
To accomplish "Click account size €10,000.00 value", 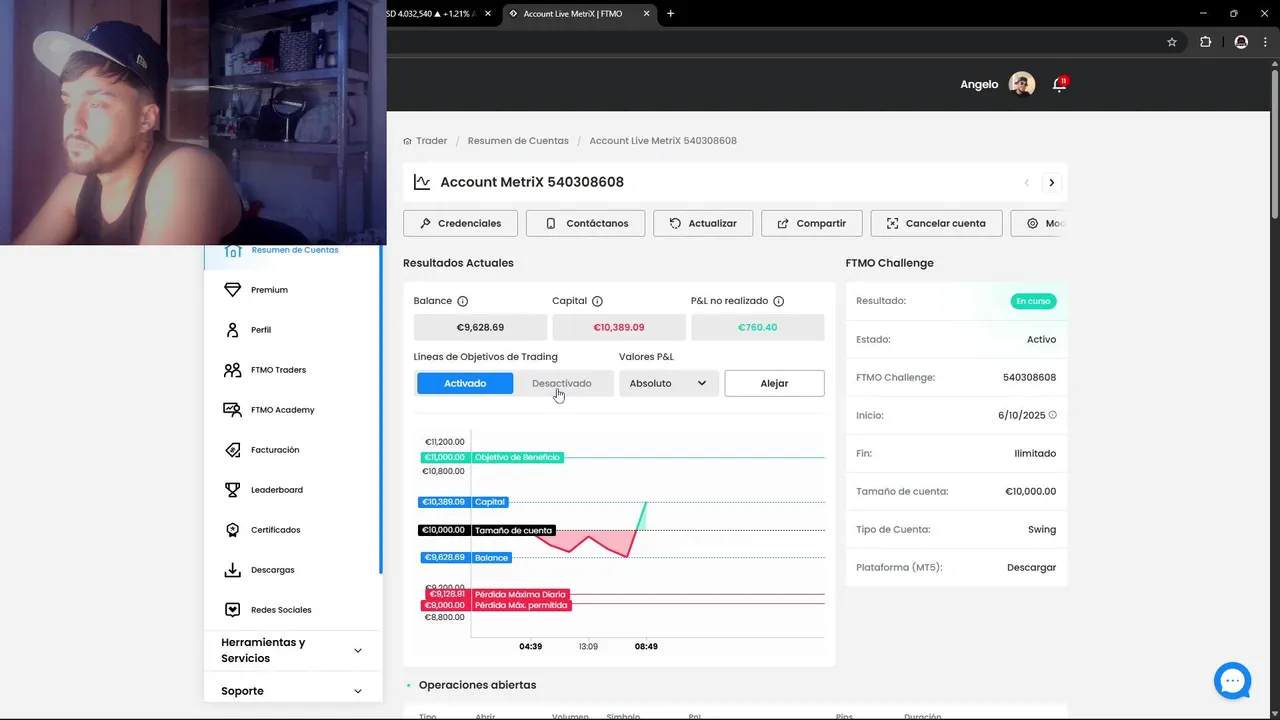I will pos(1030,491).
